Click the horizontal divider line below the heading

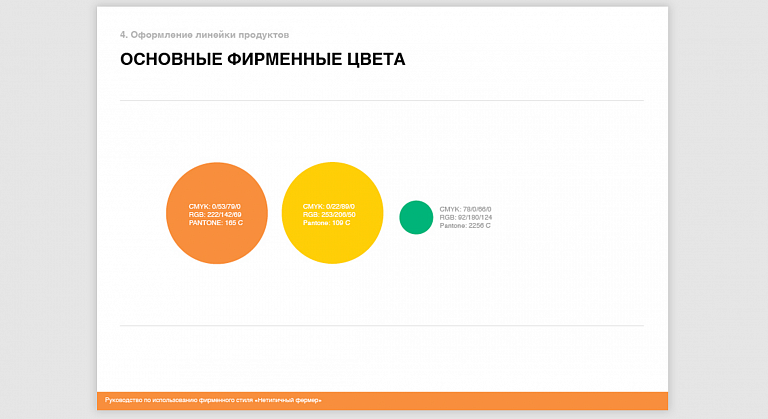click(382, 100)
